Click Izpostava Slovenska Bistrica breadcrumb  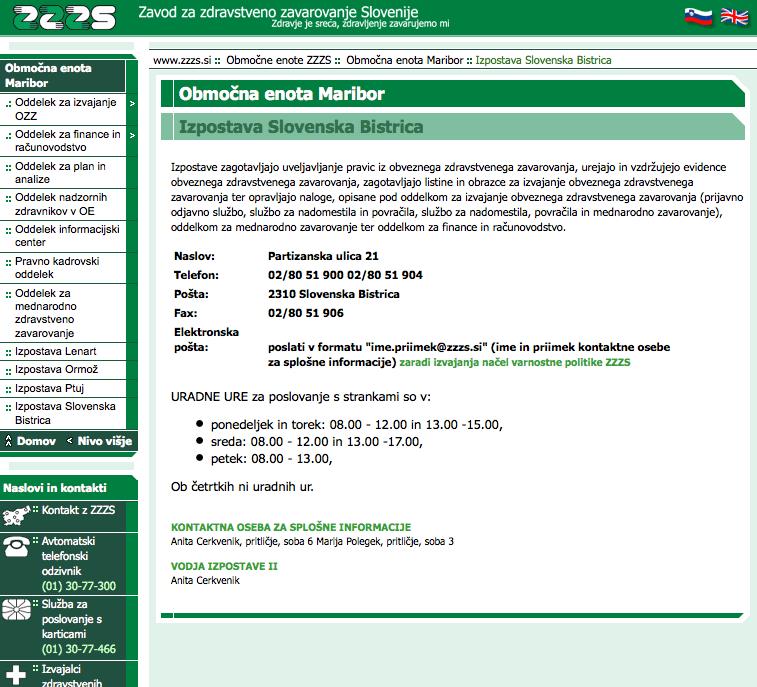543,60
